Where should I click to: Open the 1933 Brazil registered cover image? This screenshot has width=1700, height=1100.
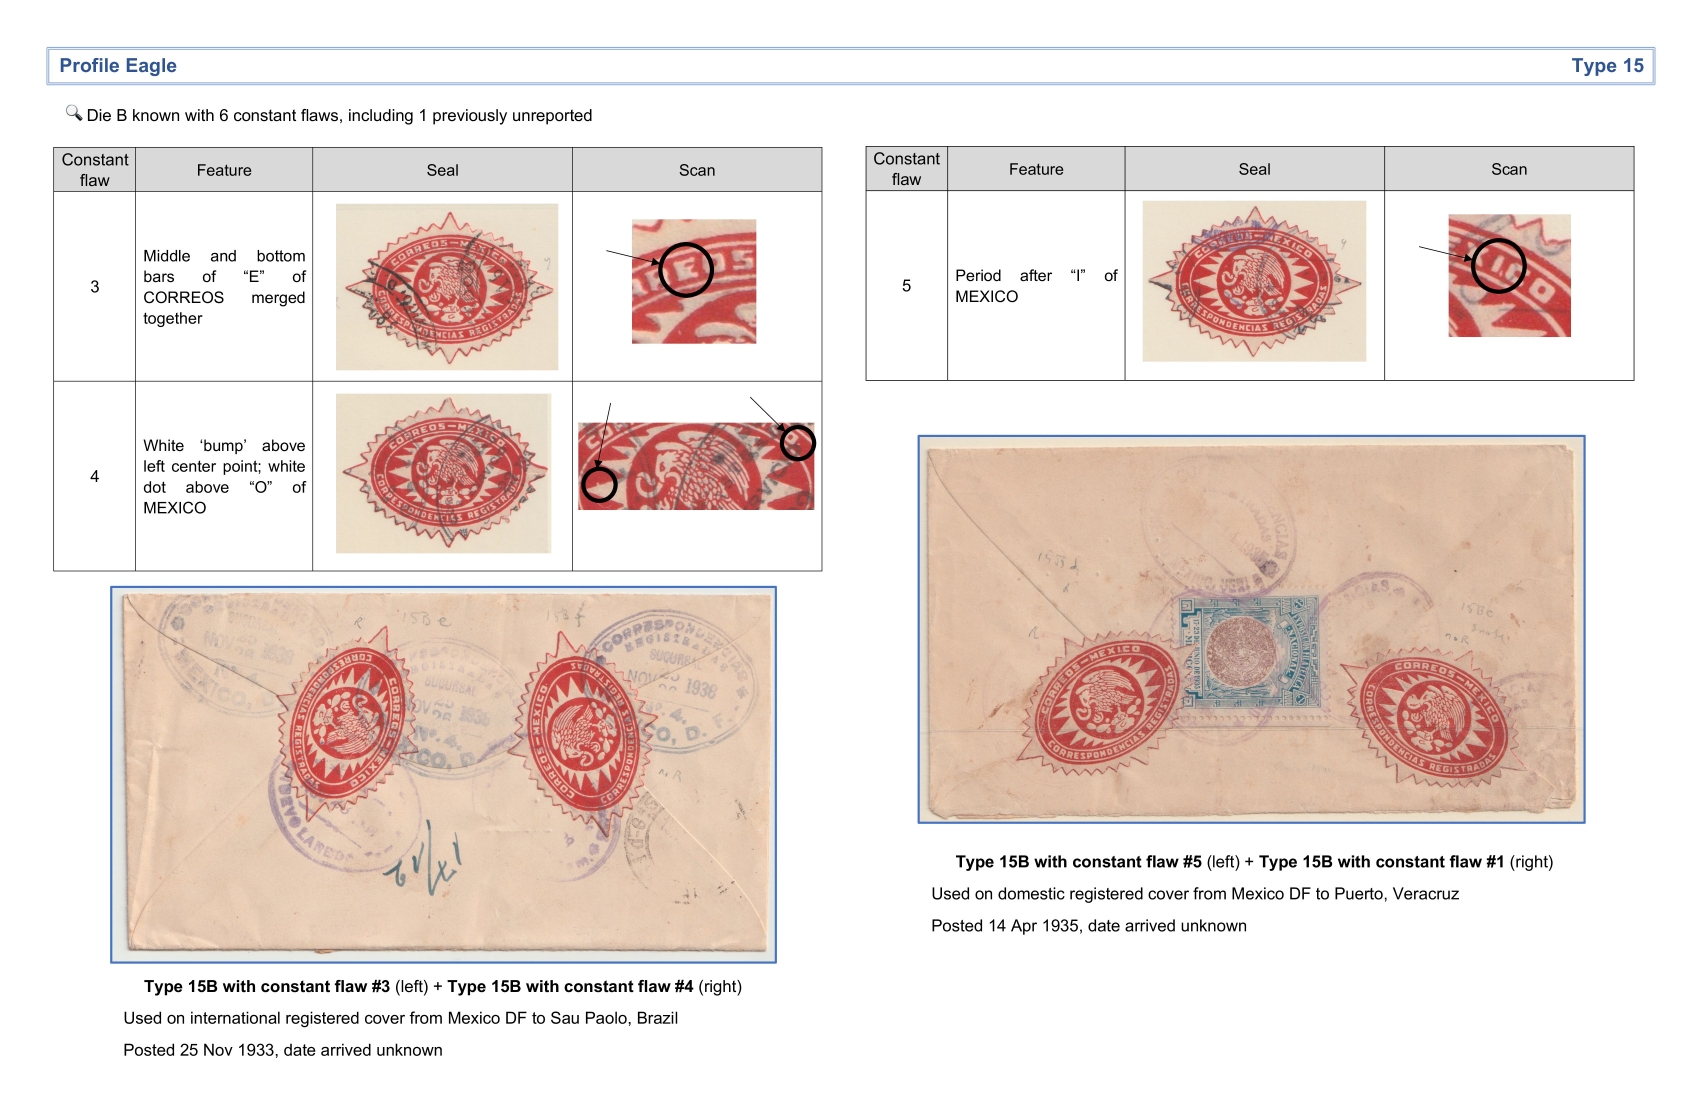443,775
